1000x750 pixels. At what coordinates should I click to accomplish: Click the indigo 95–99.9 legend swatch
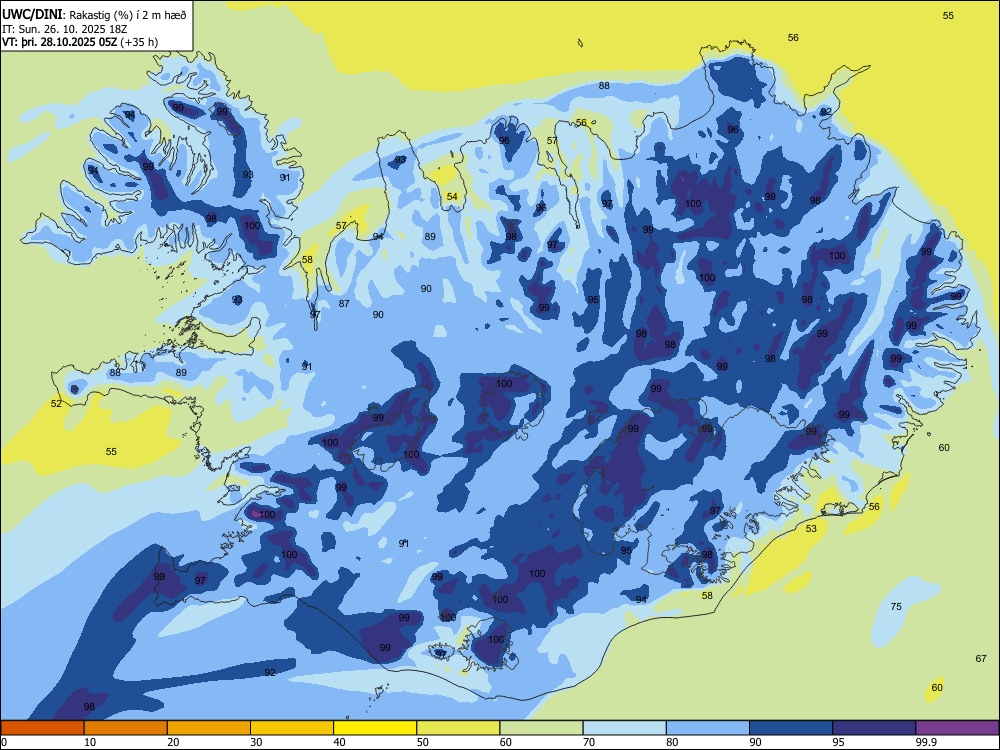[x=874, y=728]
